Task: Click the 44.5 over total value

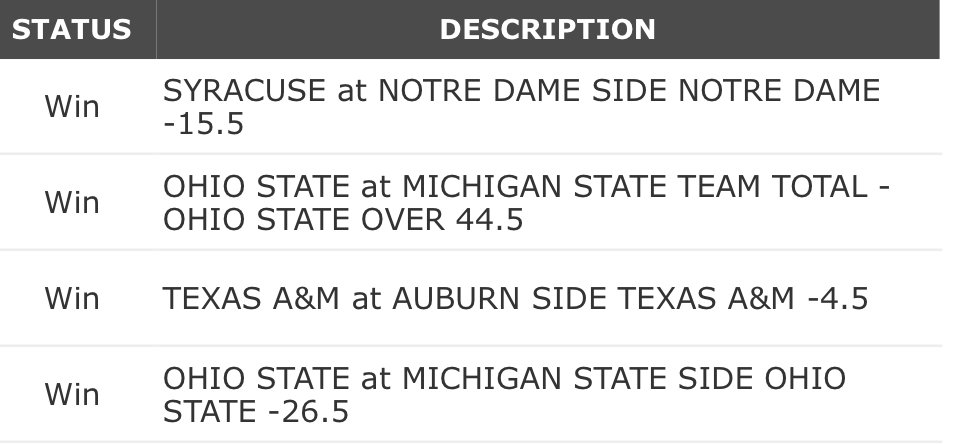Action: (x=483, y=220)
